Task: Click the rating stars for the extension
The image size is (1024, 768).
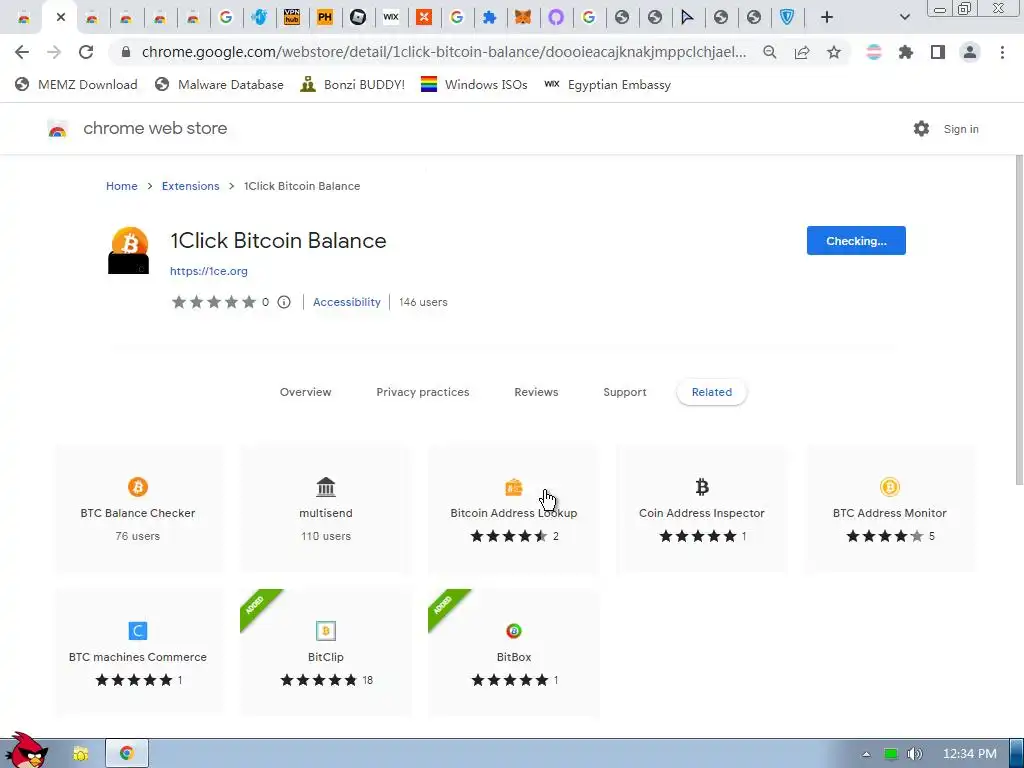Action: pyautogui.click(x=214, y=302)
